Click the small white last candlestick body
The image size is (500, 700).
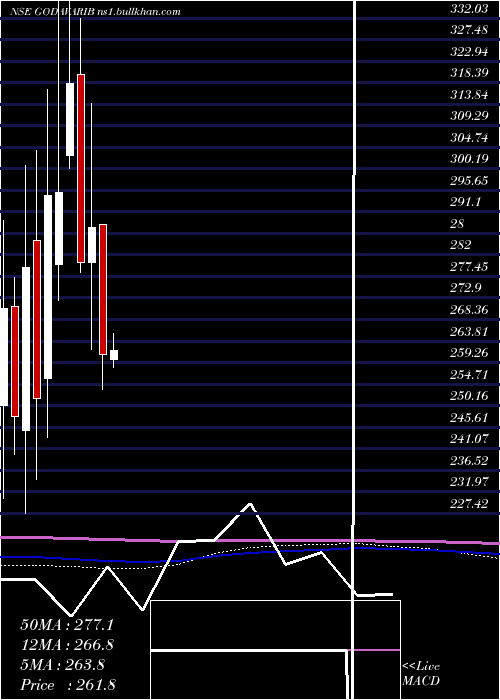[114, 355]
